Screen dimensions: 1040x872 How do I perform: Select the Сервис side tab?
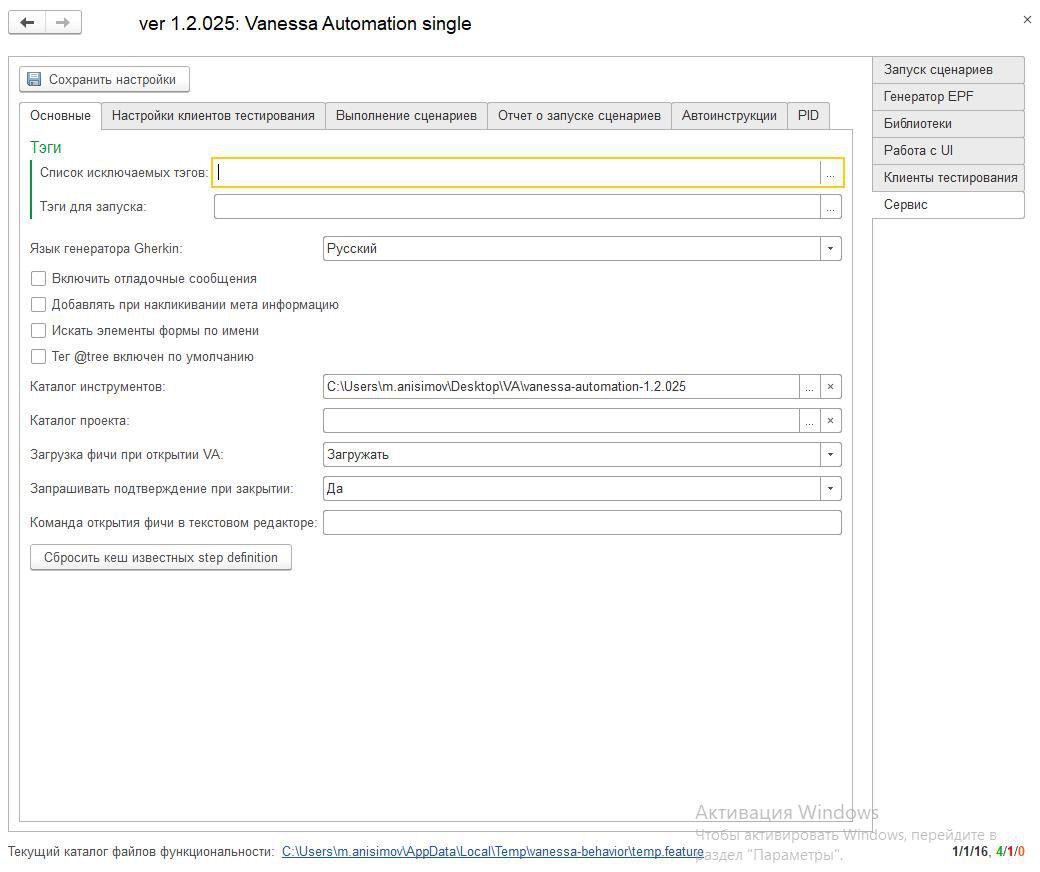pyautogui.click(x=948, y=205)
